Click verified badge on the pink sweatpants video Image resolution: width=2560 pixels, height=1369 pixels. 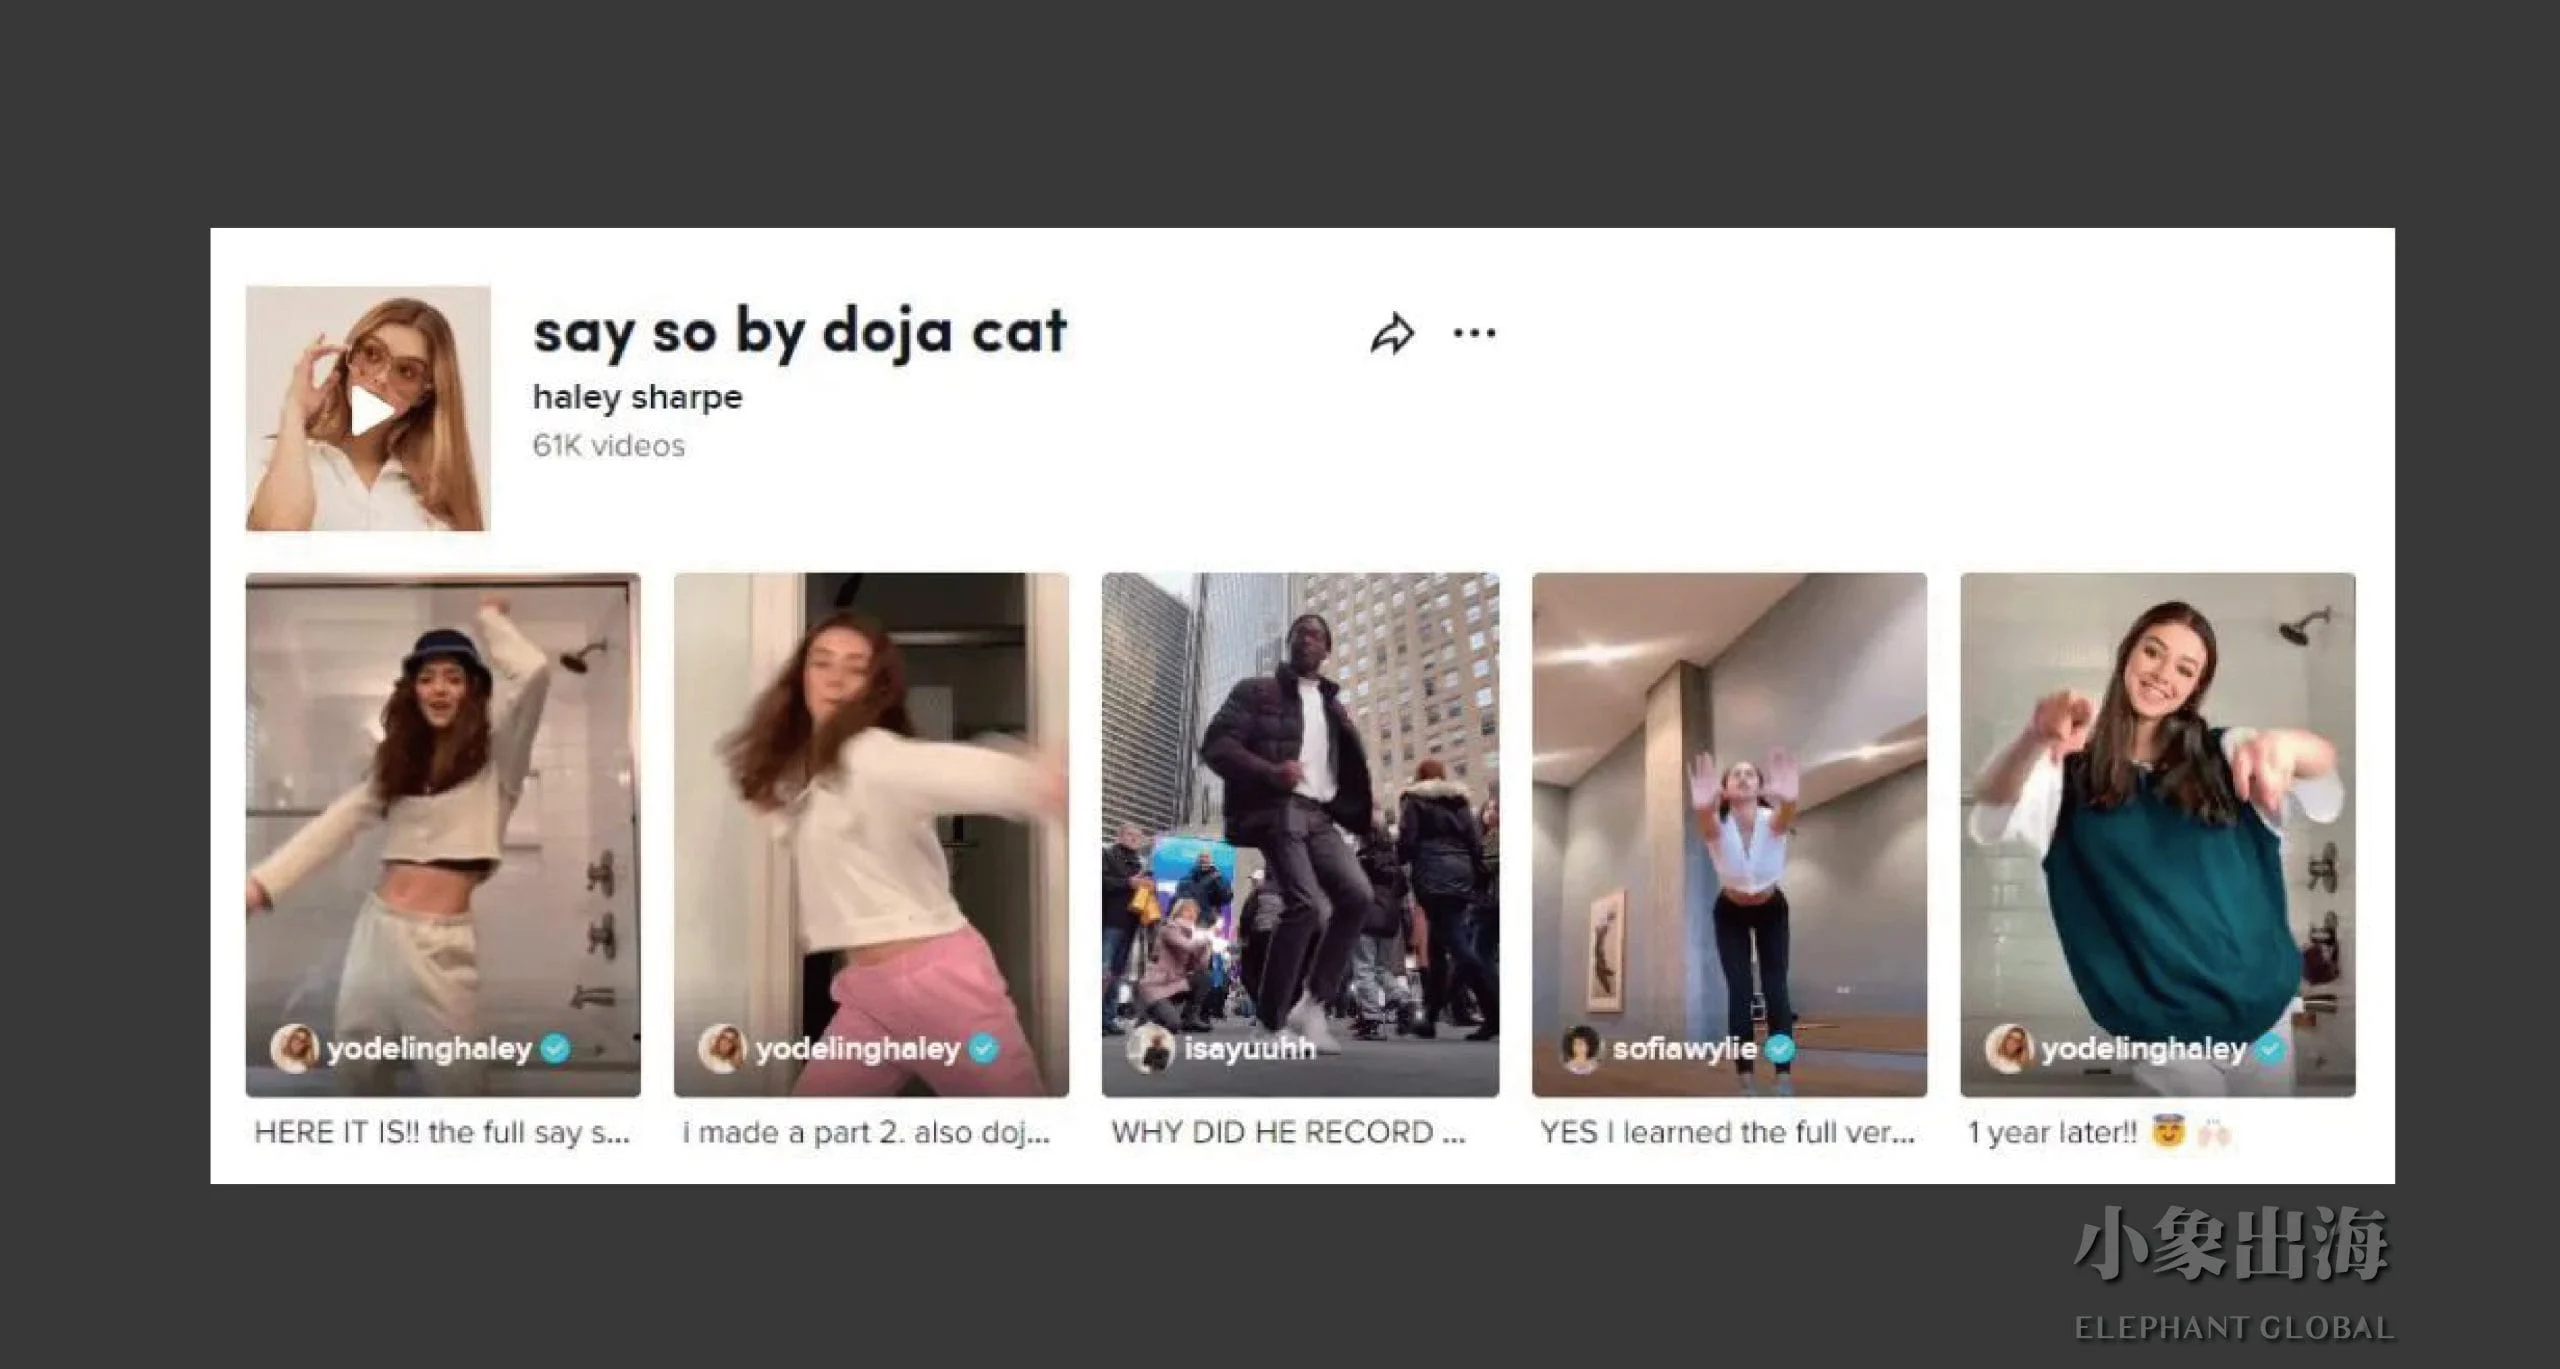984,1048
